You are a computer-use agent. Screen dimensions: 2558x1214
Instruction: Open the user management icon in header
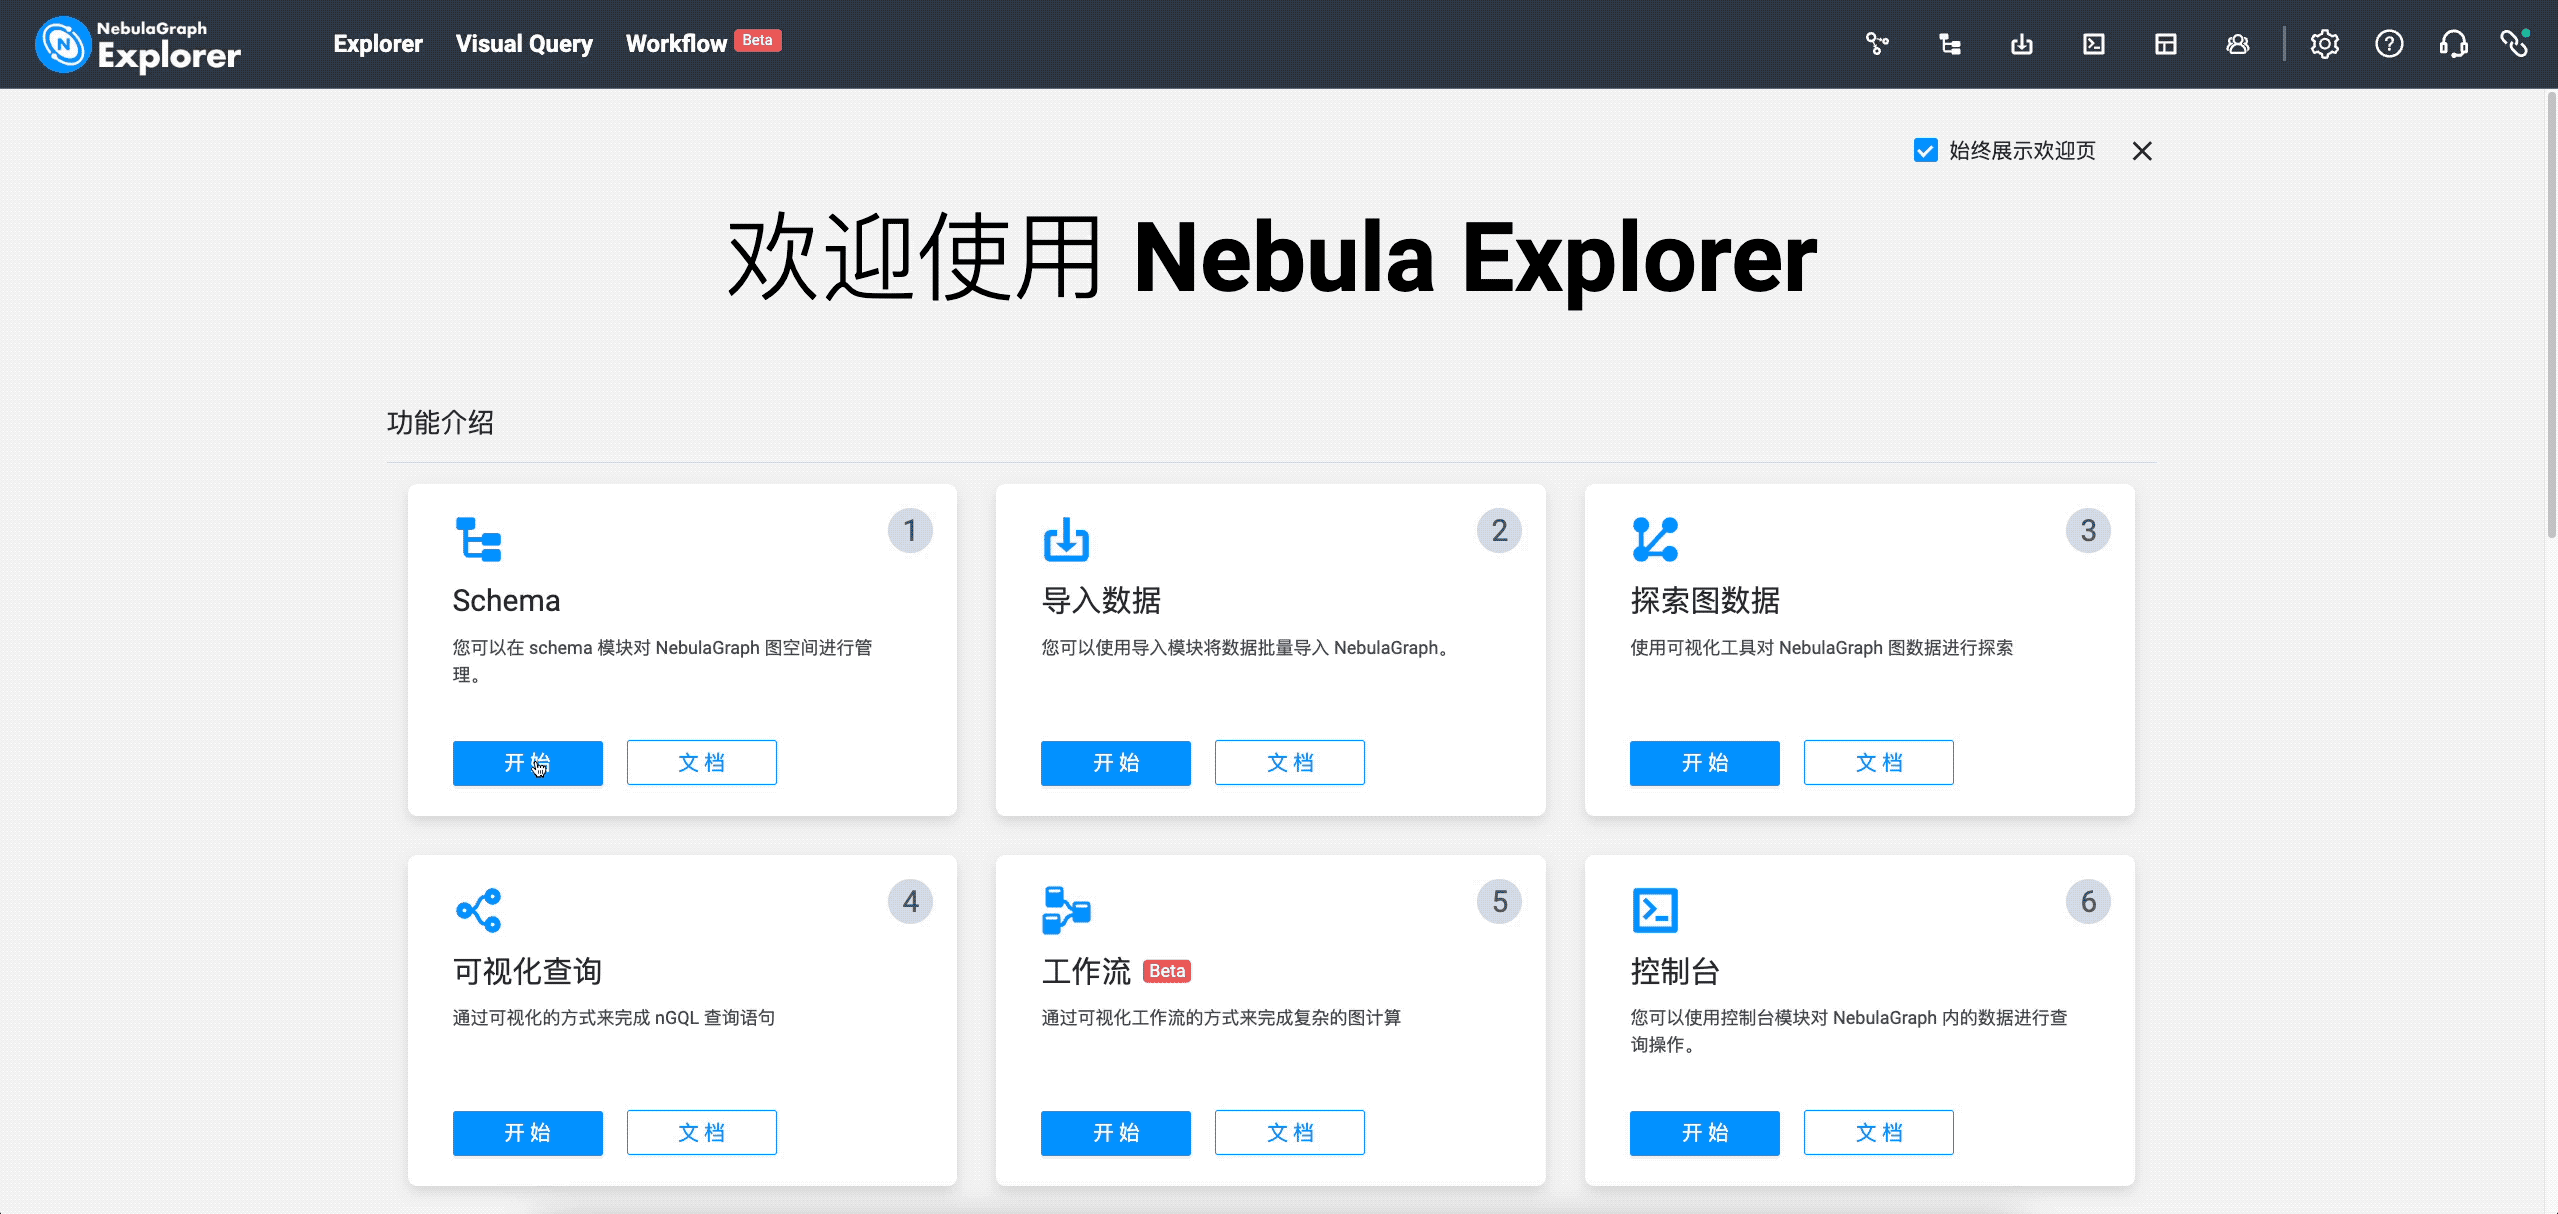2237,44
